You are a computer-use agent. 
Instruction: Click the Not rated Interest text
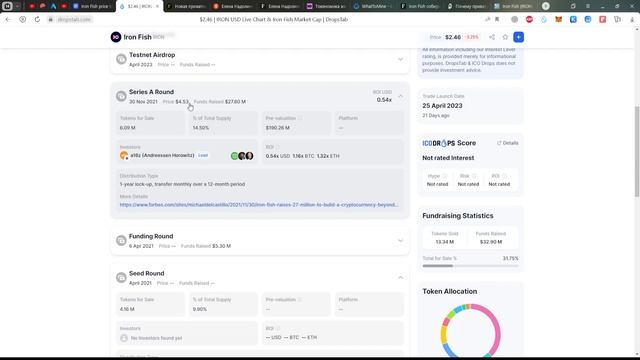point(448,158)
